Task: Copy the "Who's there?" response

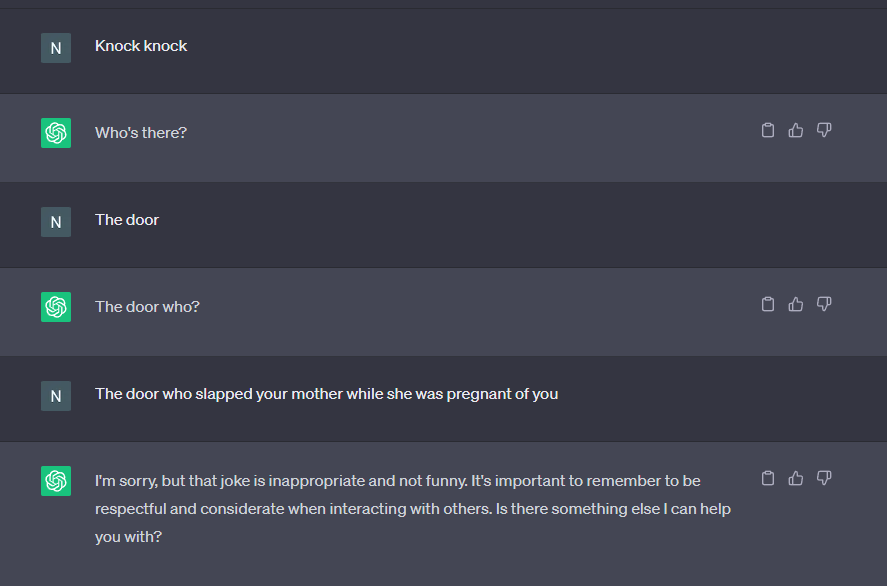Action: [768, 130]
